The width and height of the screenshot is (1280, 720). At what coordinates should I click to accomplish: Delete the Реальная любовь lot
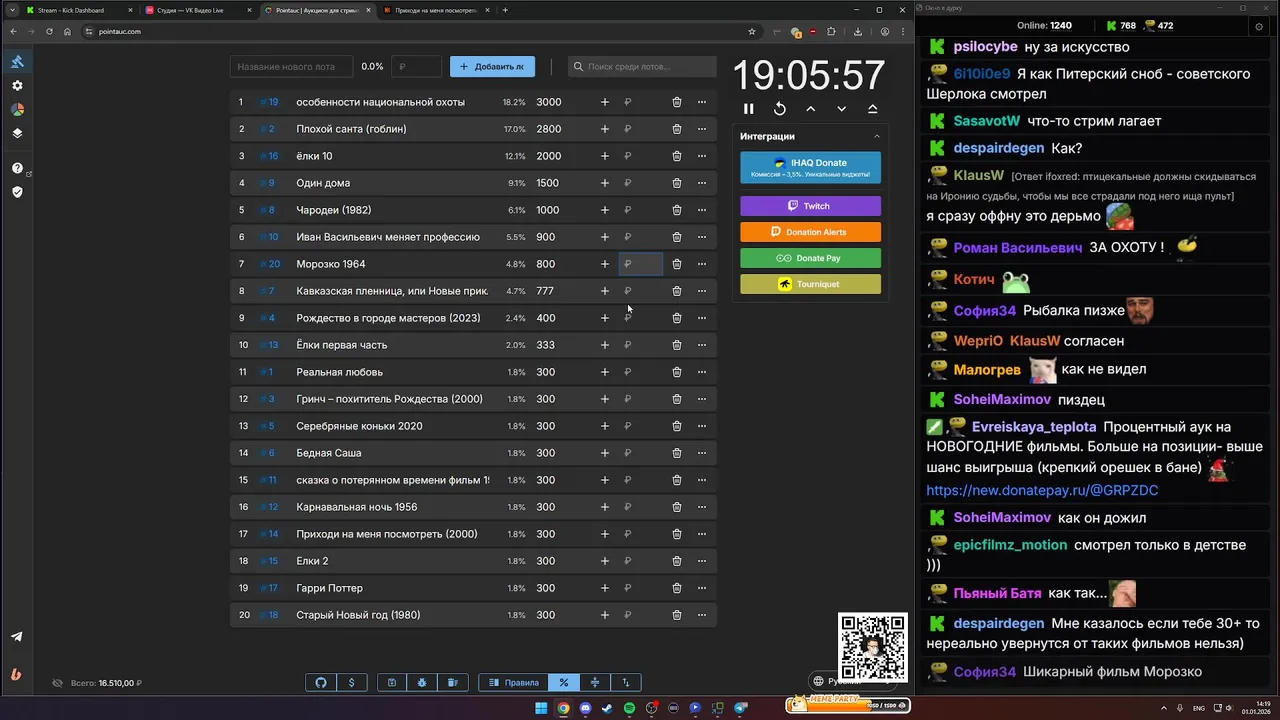click(677, 372)
